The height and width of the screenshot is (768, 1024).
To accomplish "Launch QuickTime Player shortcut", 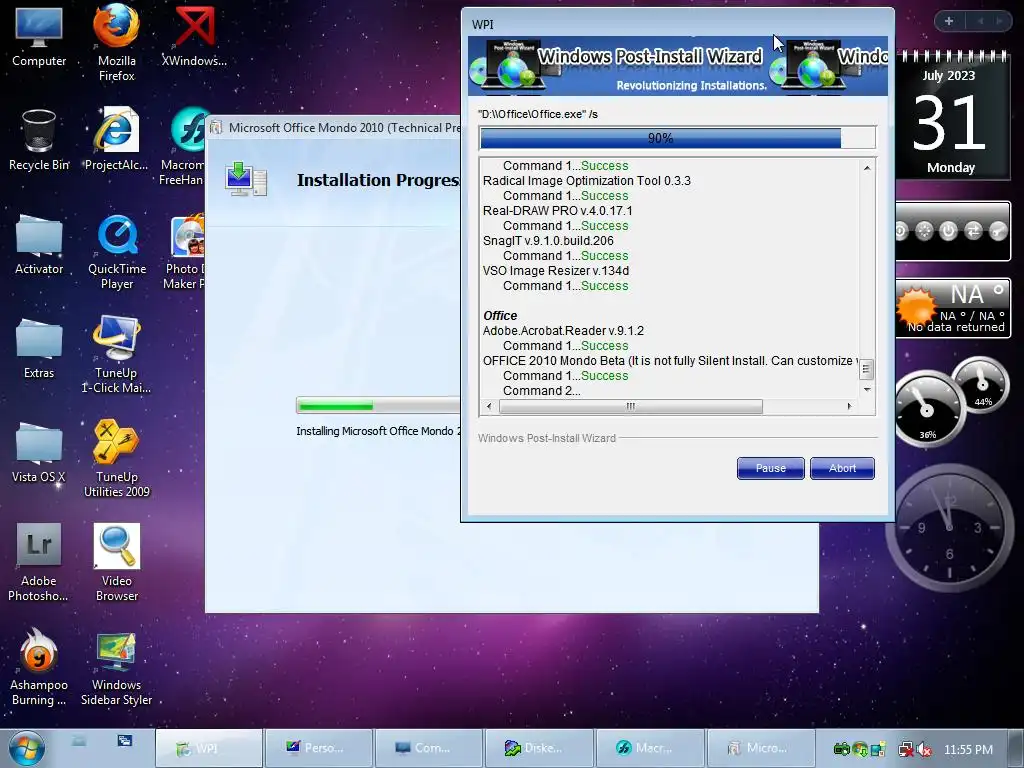I will [x=117, y=251].
